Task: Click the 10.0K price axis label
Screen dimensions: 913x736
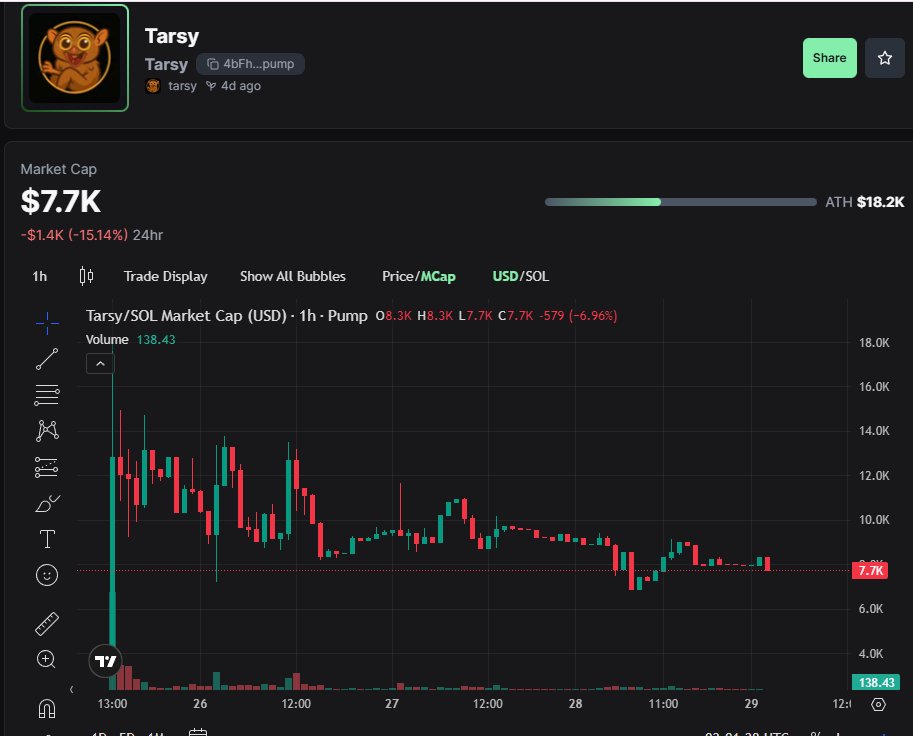Action: point(874,519)
